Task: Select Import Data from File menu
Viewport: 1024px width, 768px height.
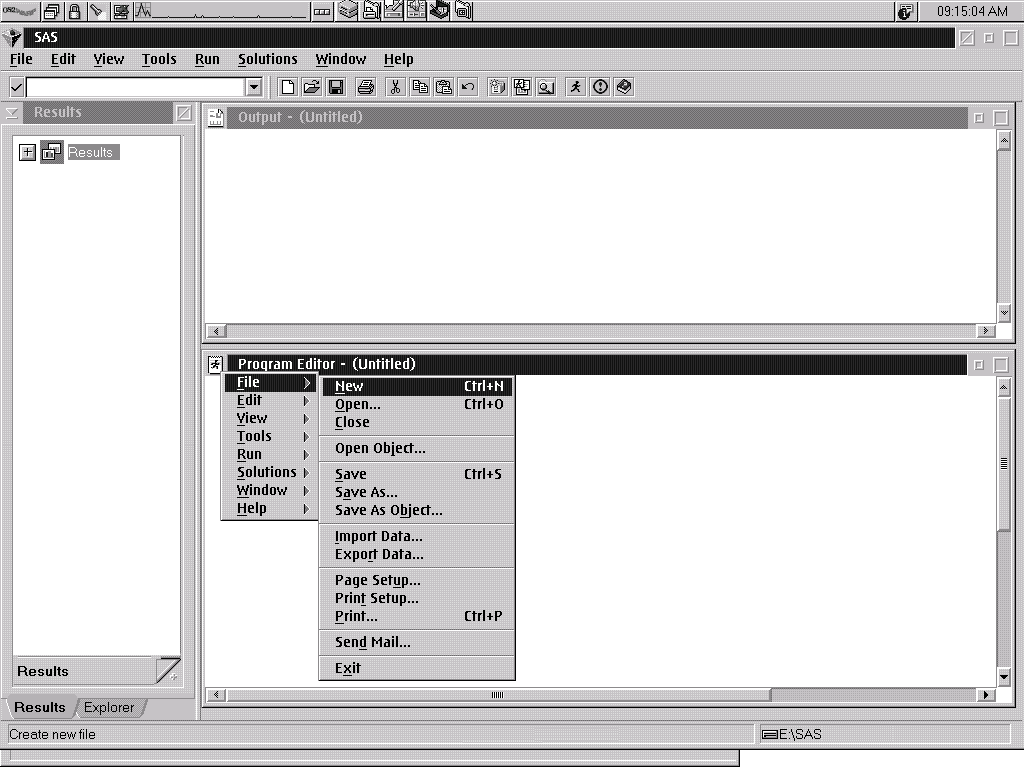Action: tap(378, 536)
